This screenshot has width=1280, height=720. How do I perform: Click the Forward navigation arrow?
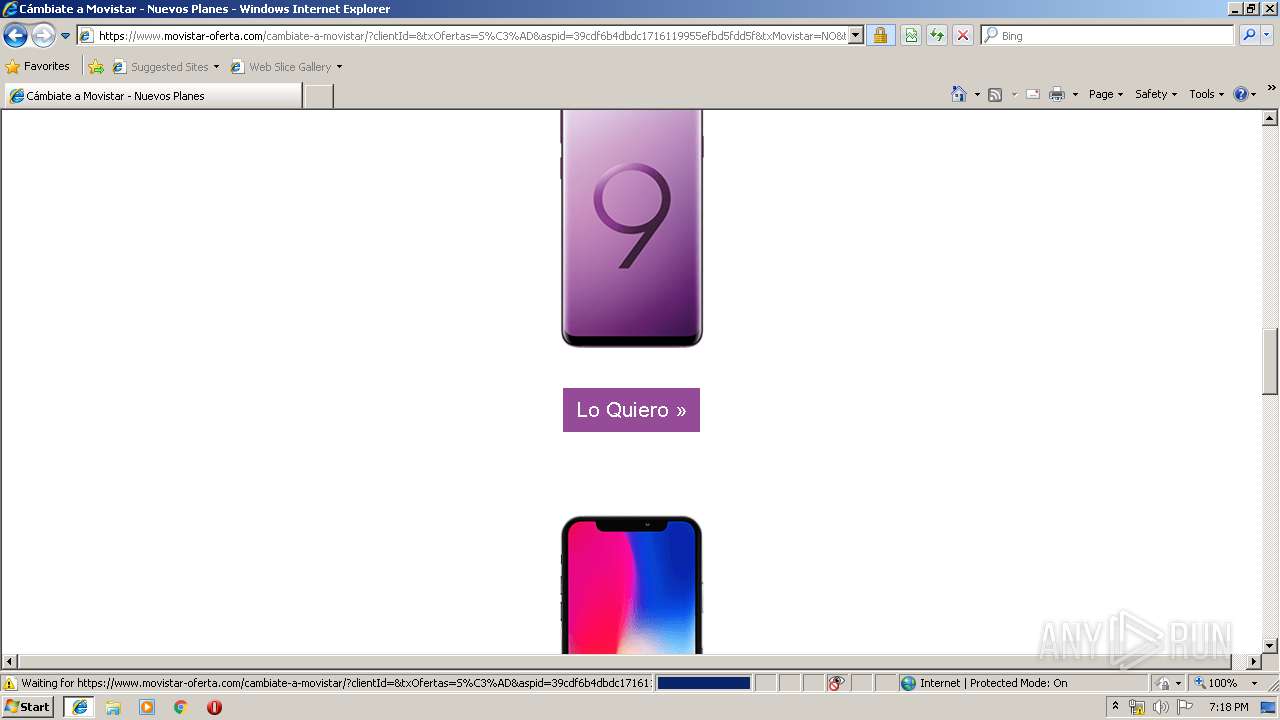(x=43, y=36)
